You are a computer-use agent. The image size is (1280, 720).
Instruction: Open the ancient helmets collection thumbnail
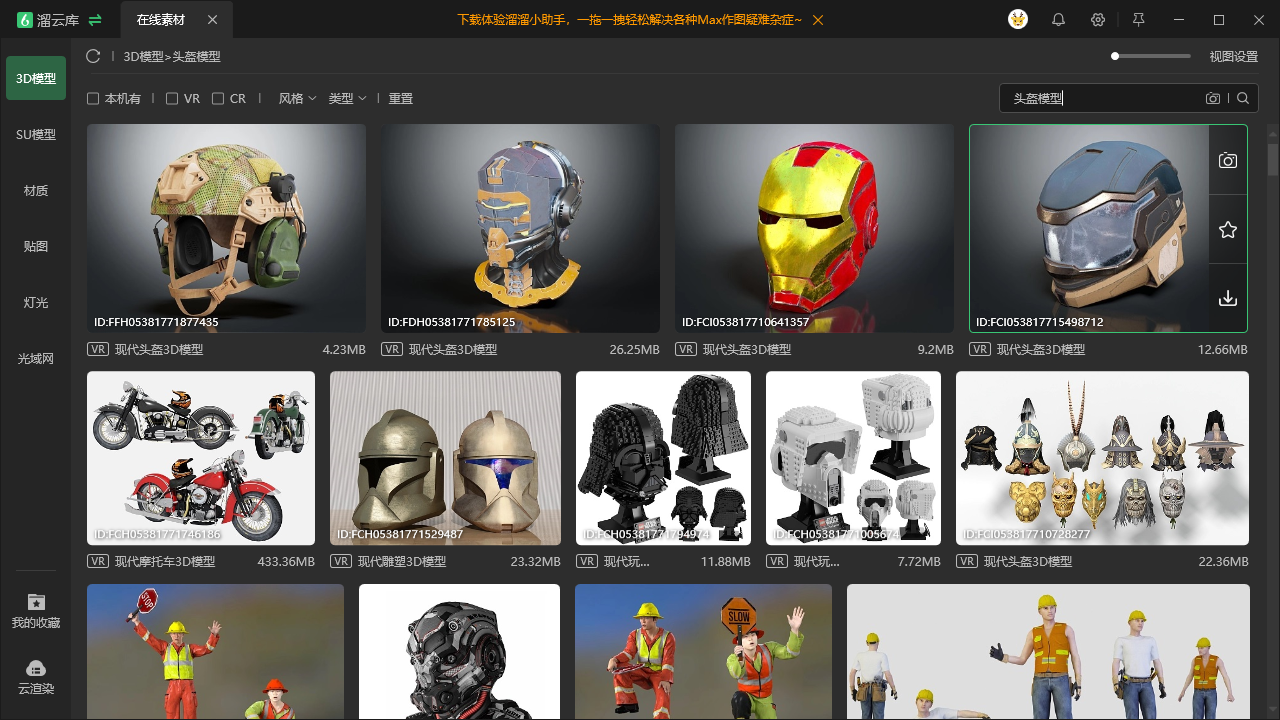click(x=1102, y=458)
